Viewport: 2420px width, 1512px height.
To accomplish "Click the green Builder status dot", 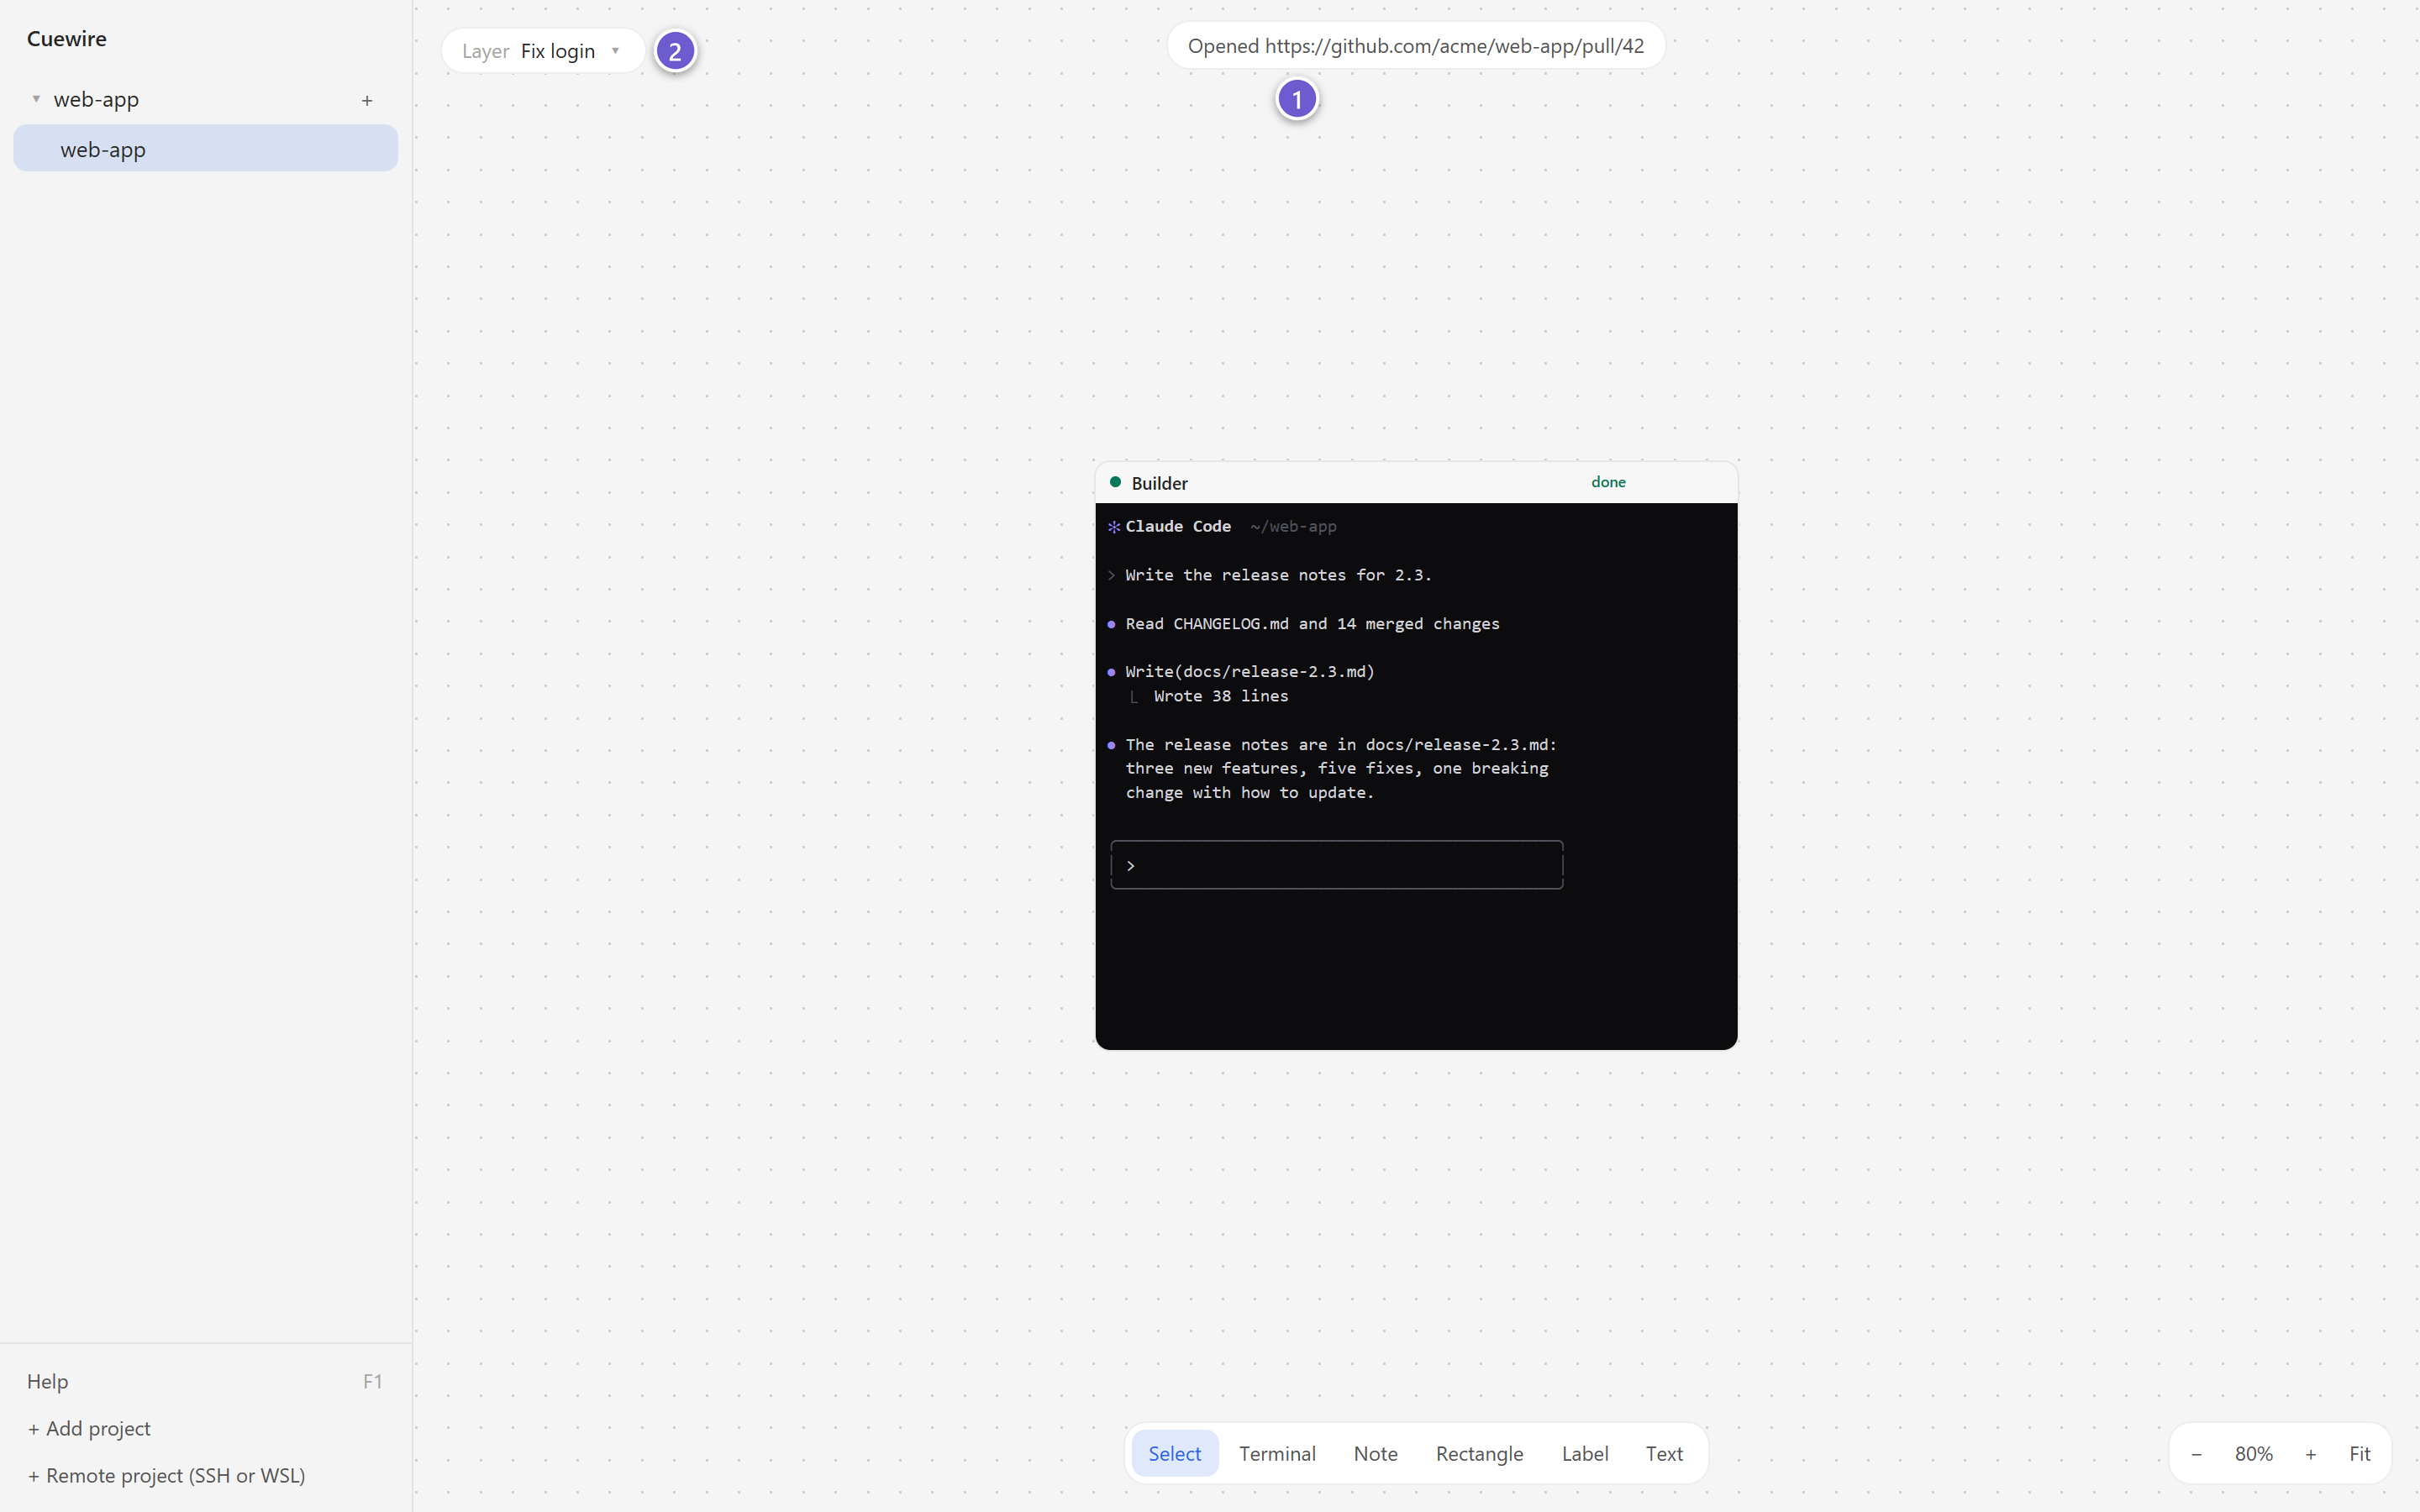I will 1115,483.
